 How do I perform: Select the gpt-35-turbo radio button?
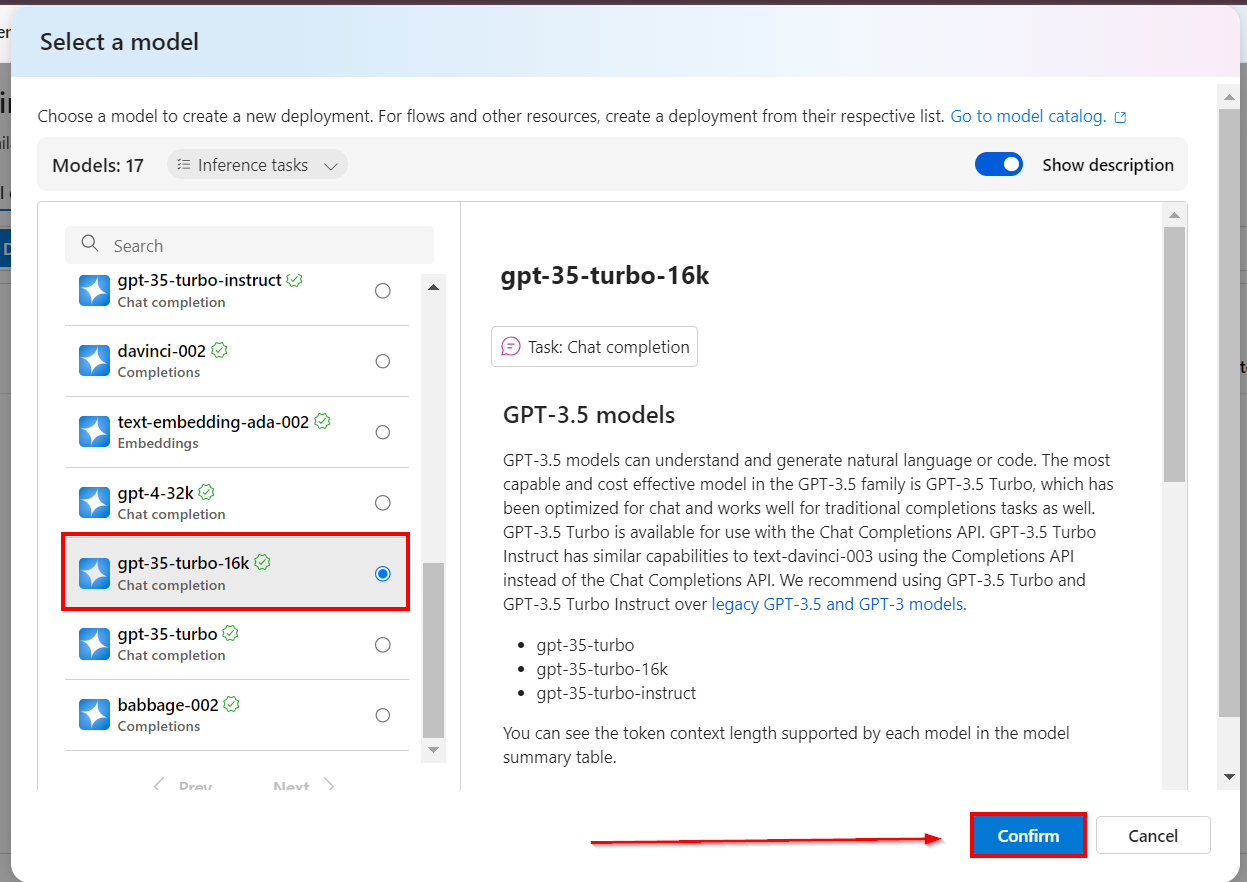tap(382, 645)
